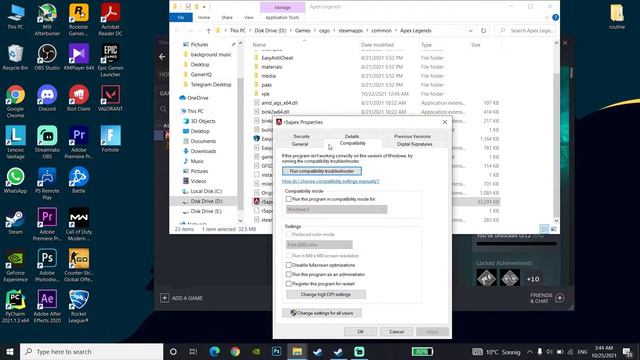Click Change settings for all users

coord(322,313)
